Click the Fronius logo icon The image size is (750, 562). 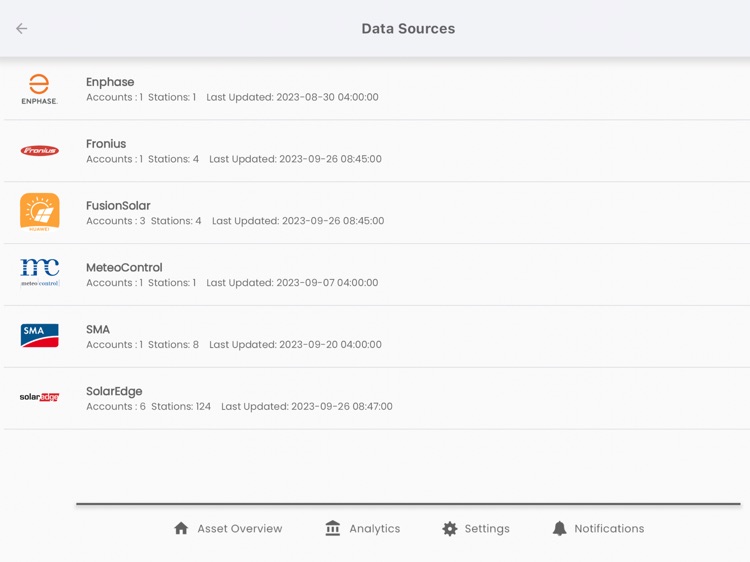(x=40, y=151)
